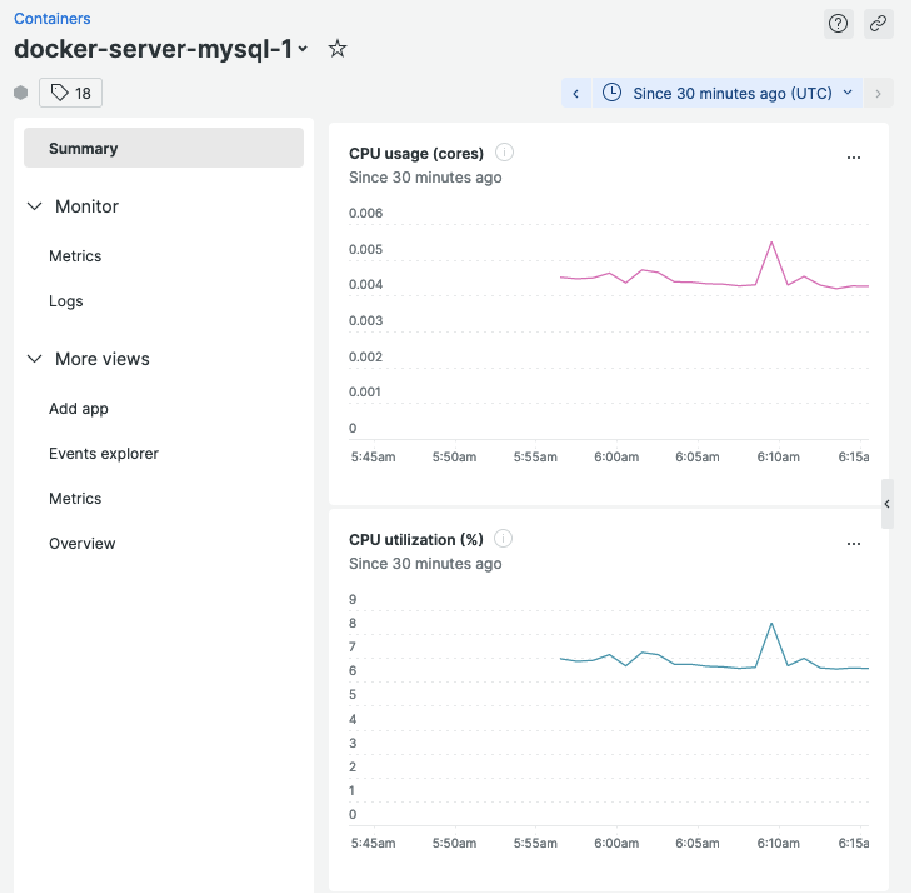Shift time range later with right arrow
Image resolution: width=911 pixels, height=893 pixels.
[878, 94]
